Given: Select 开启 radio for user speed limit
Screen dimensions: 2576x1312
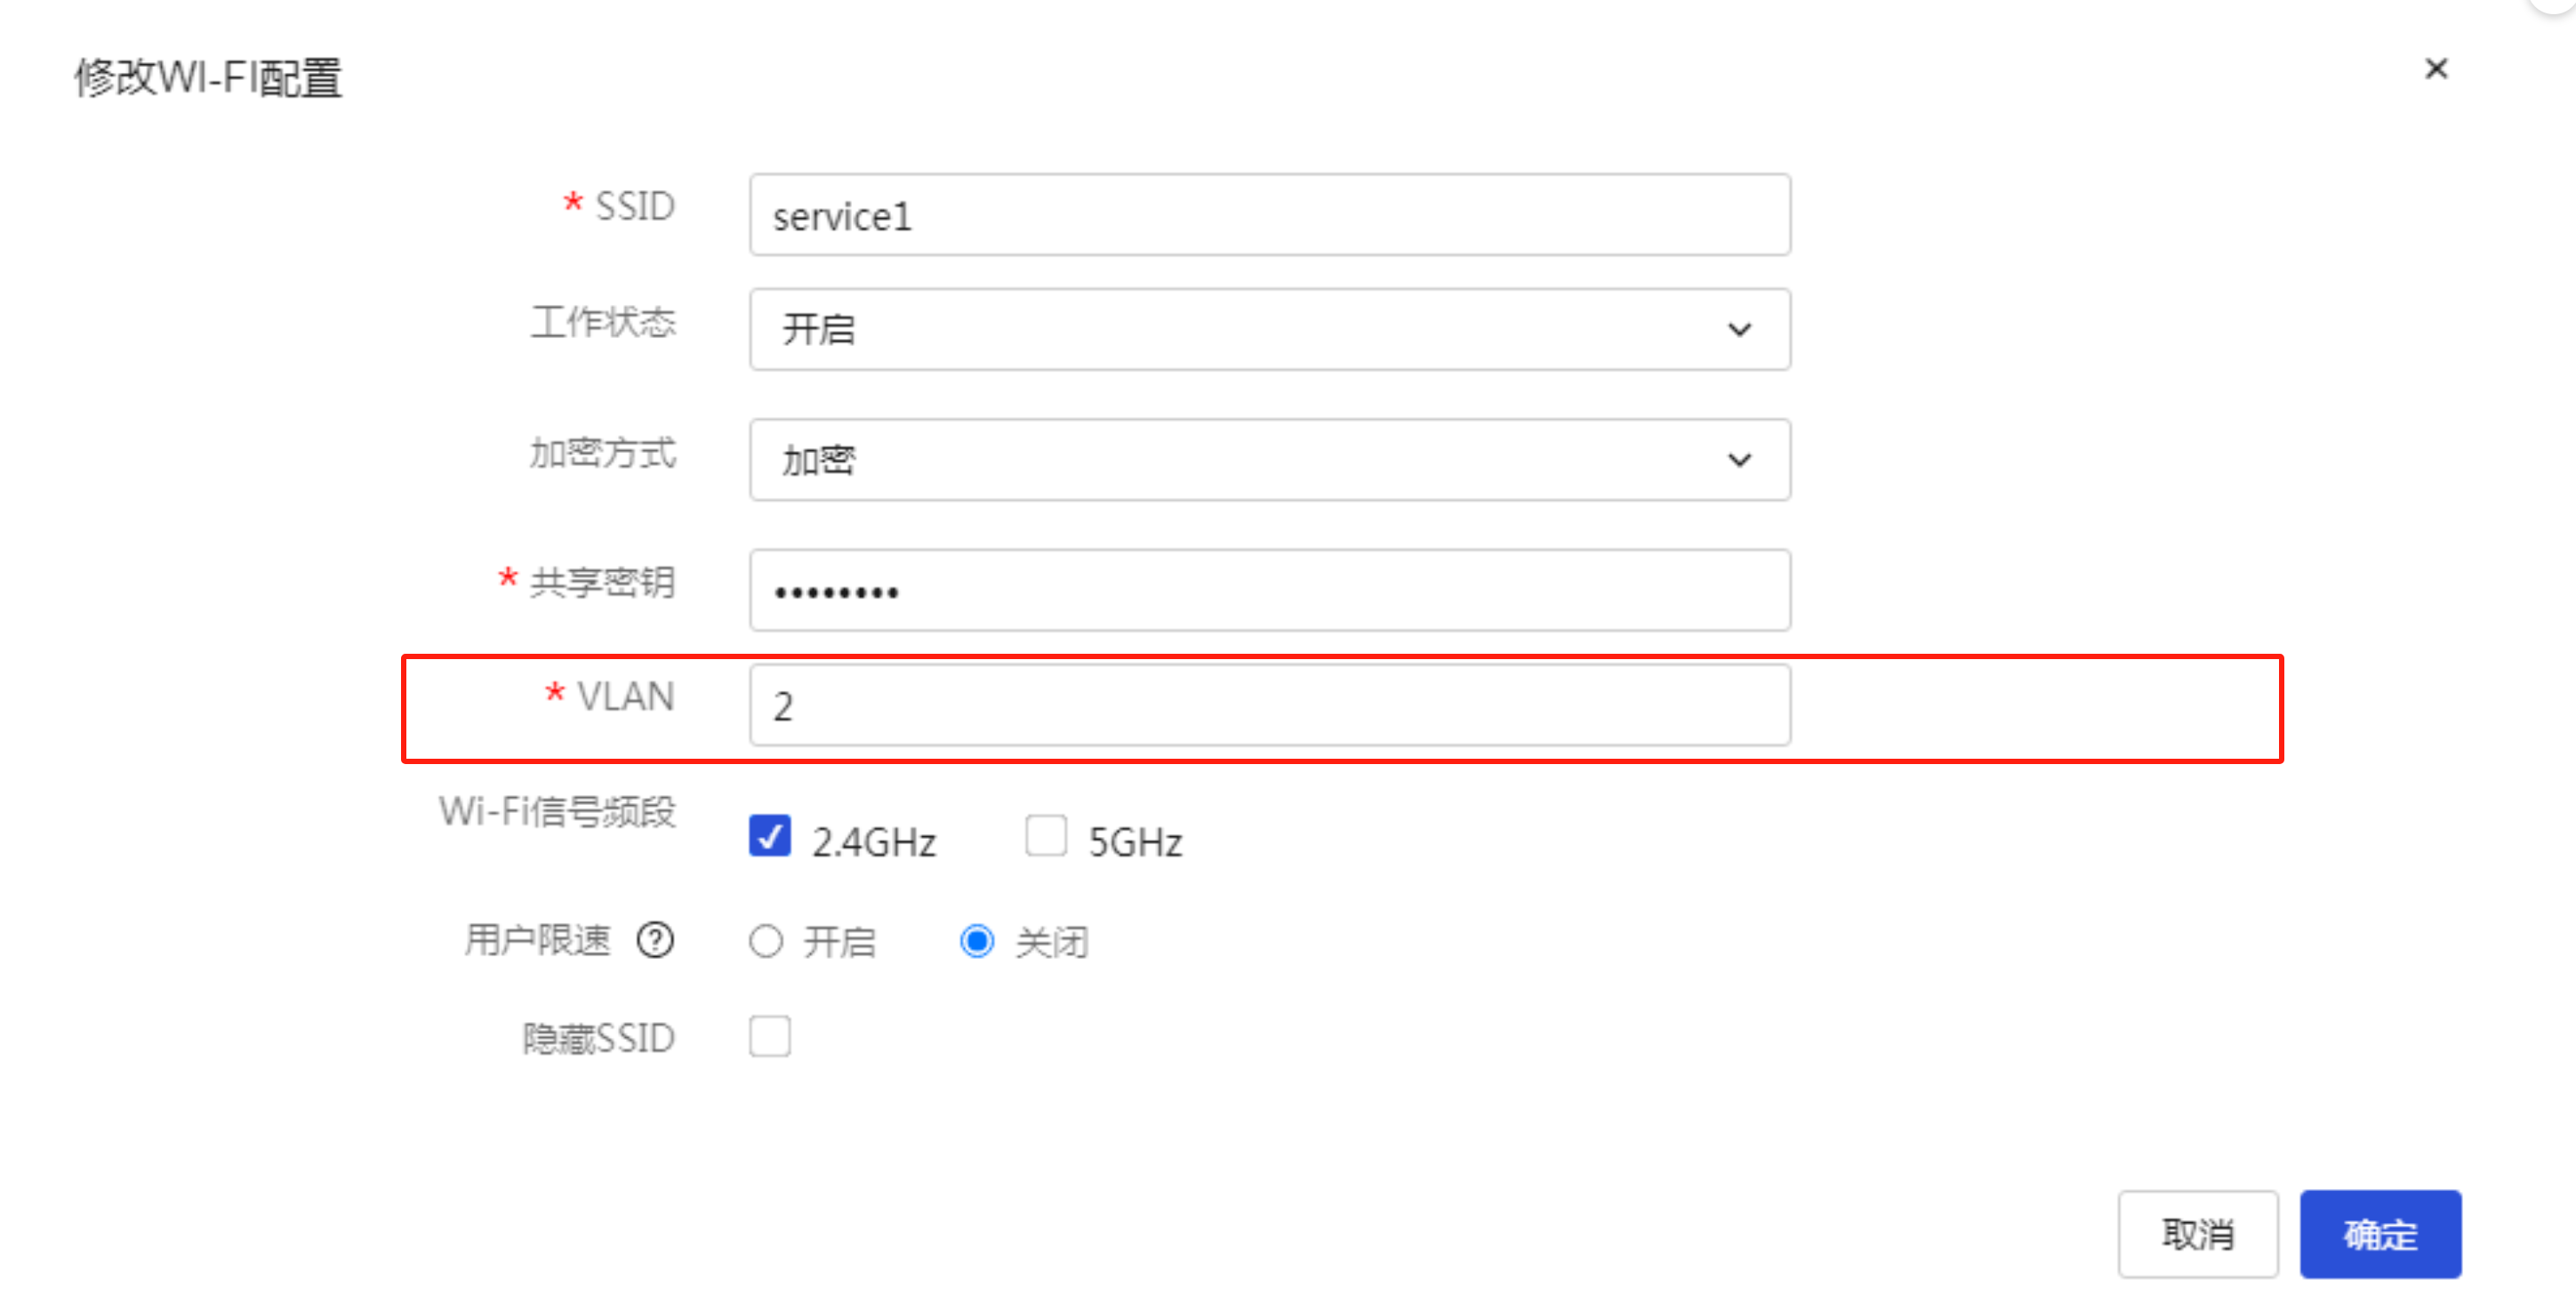Looking at the screenshot, I should (x=766, y=941).
